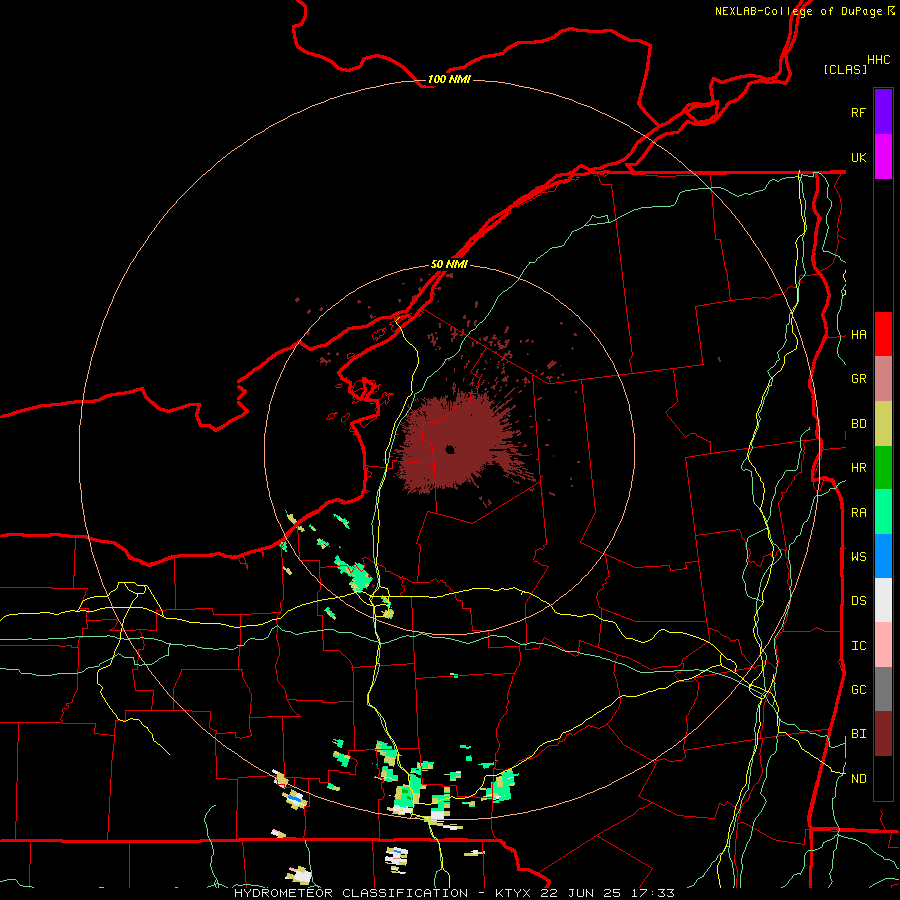Click the "100 NMI" range ring label
Viewport: 900px width, 900px height.
449,79
